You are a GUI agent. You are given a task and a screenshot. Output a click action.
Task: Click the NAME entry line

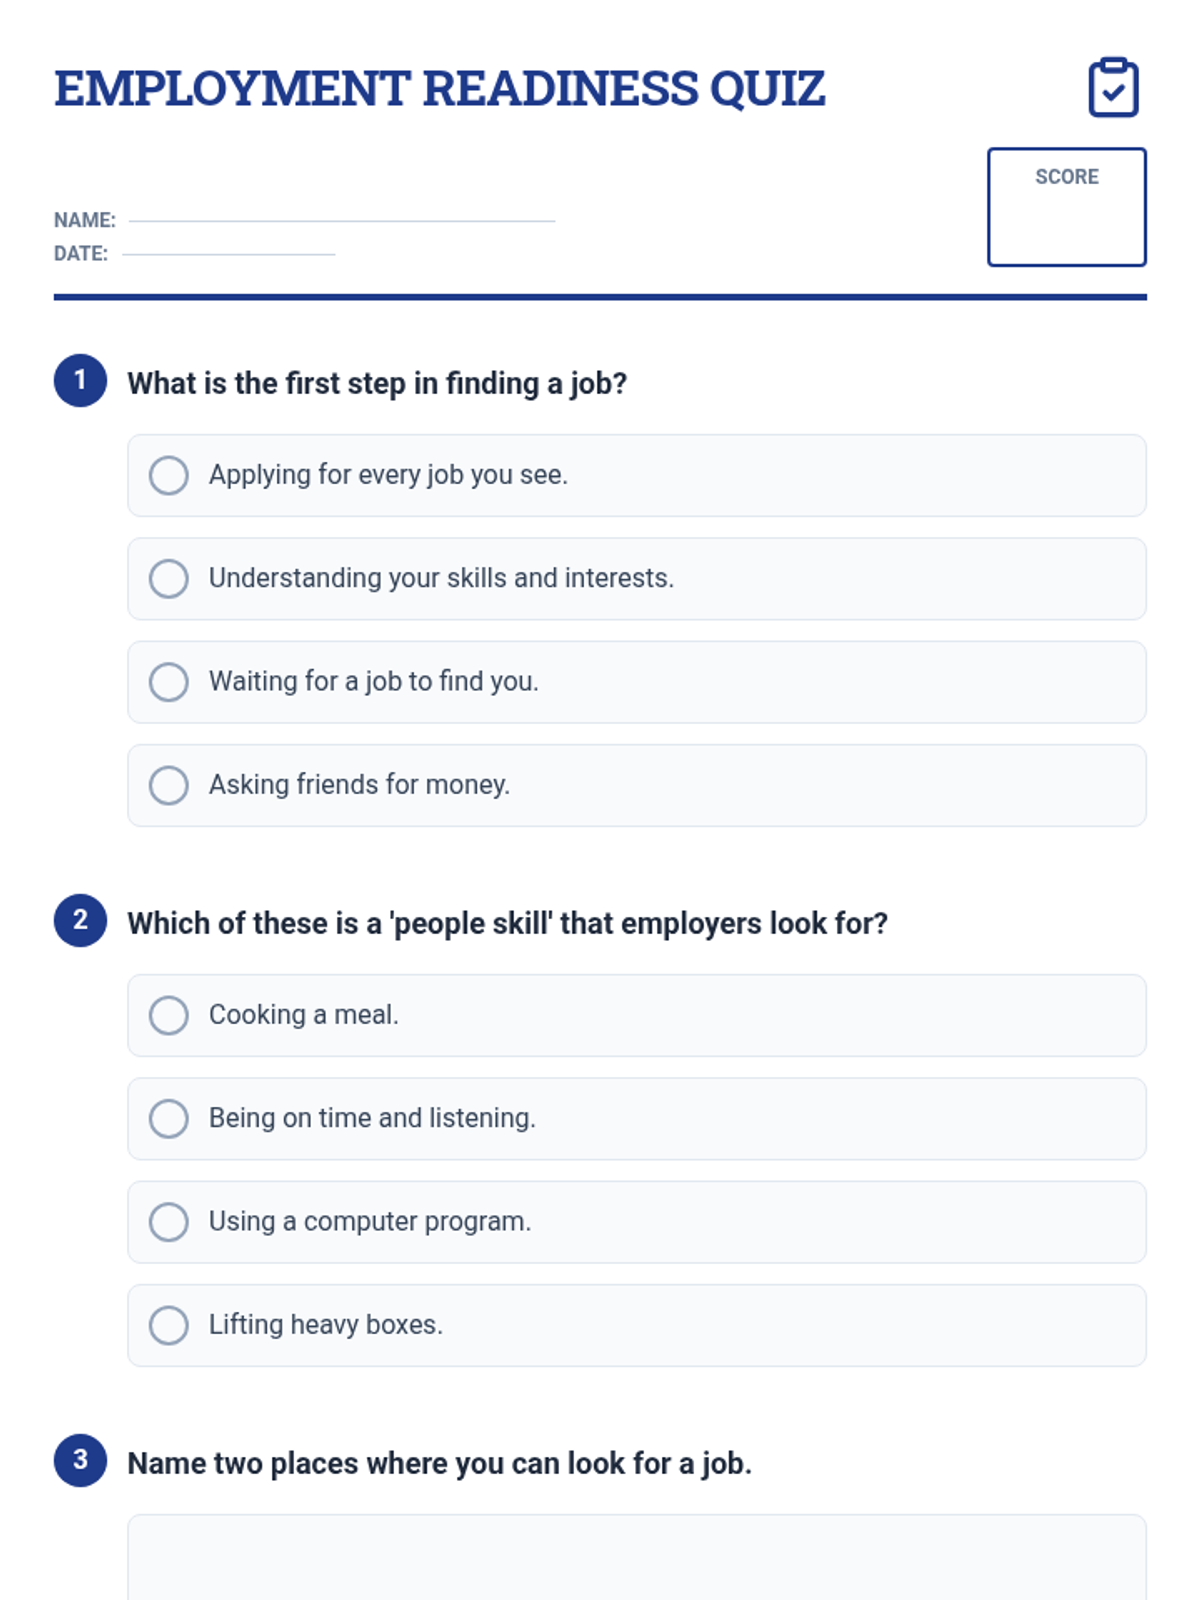click(x=342, y=221)
